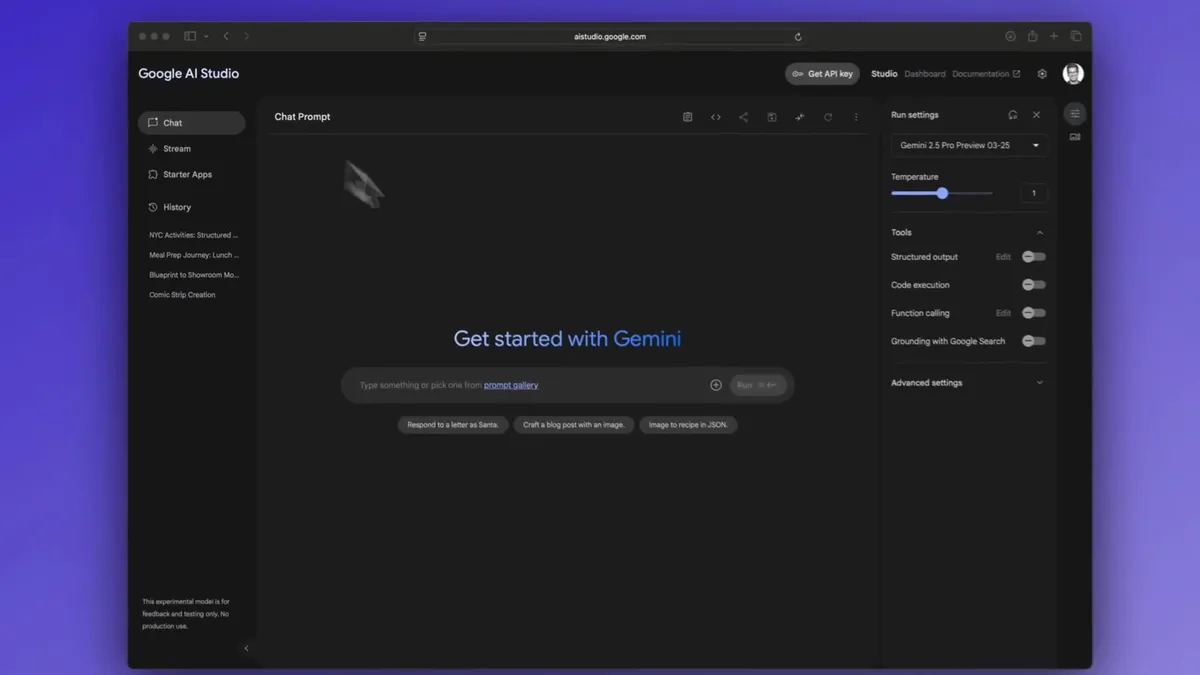Image resolution: width=1200 pixels, height=675 pixels.
Task: Collapse the left navigation with the chevron
Action: pos(246,648)
